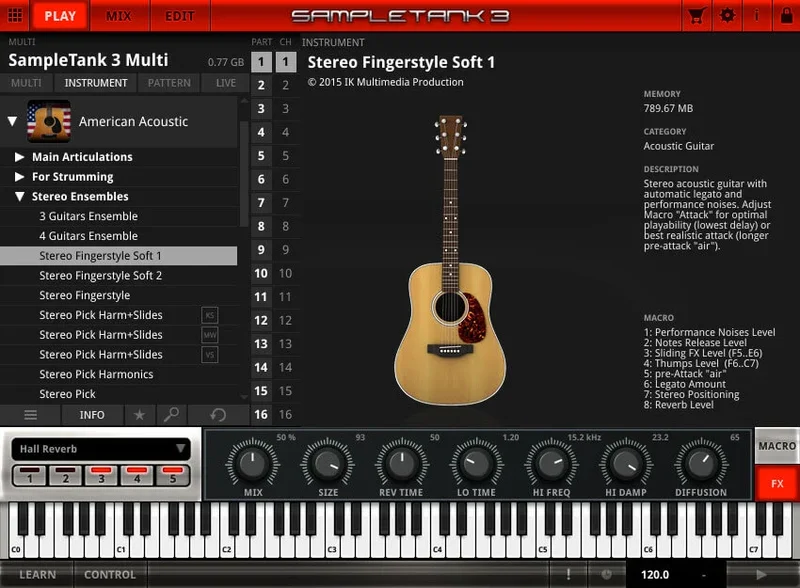Adjust the HI DAMP knob
Screen dimensions: 800x588
point(626,463)
